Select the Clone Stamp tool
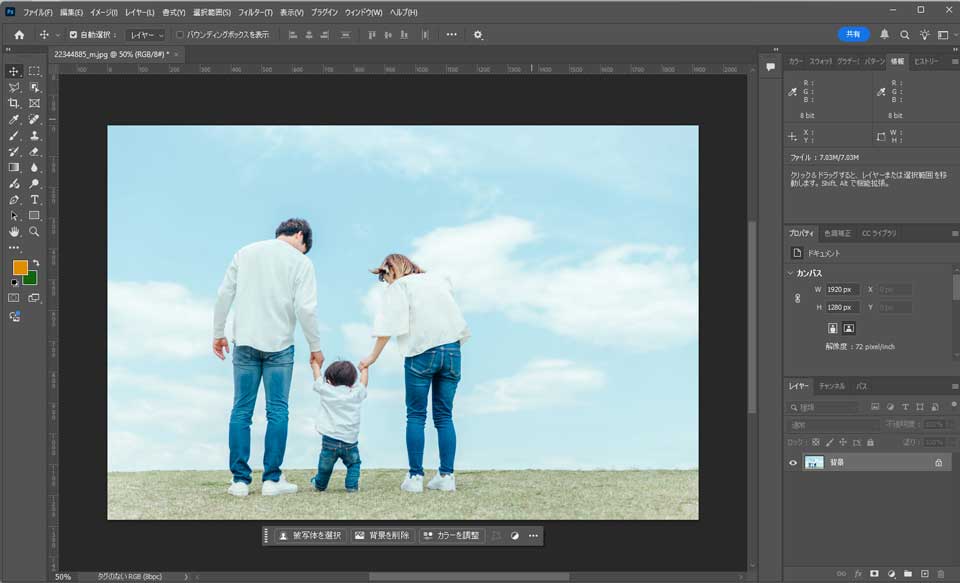Screen dimensions: 960x583 coord(34,135)
